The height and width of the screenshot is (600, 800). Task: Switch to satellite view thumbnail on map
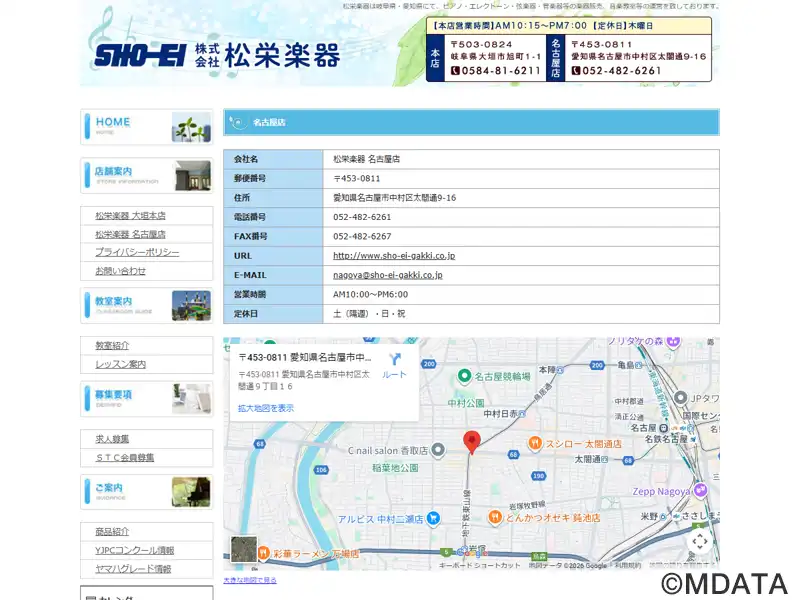(x=244, y=549)
